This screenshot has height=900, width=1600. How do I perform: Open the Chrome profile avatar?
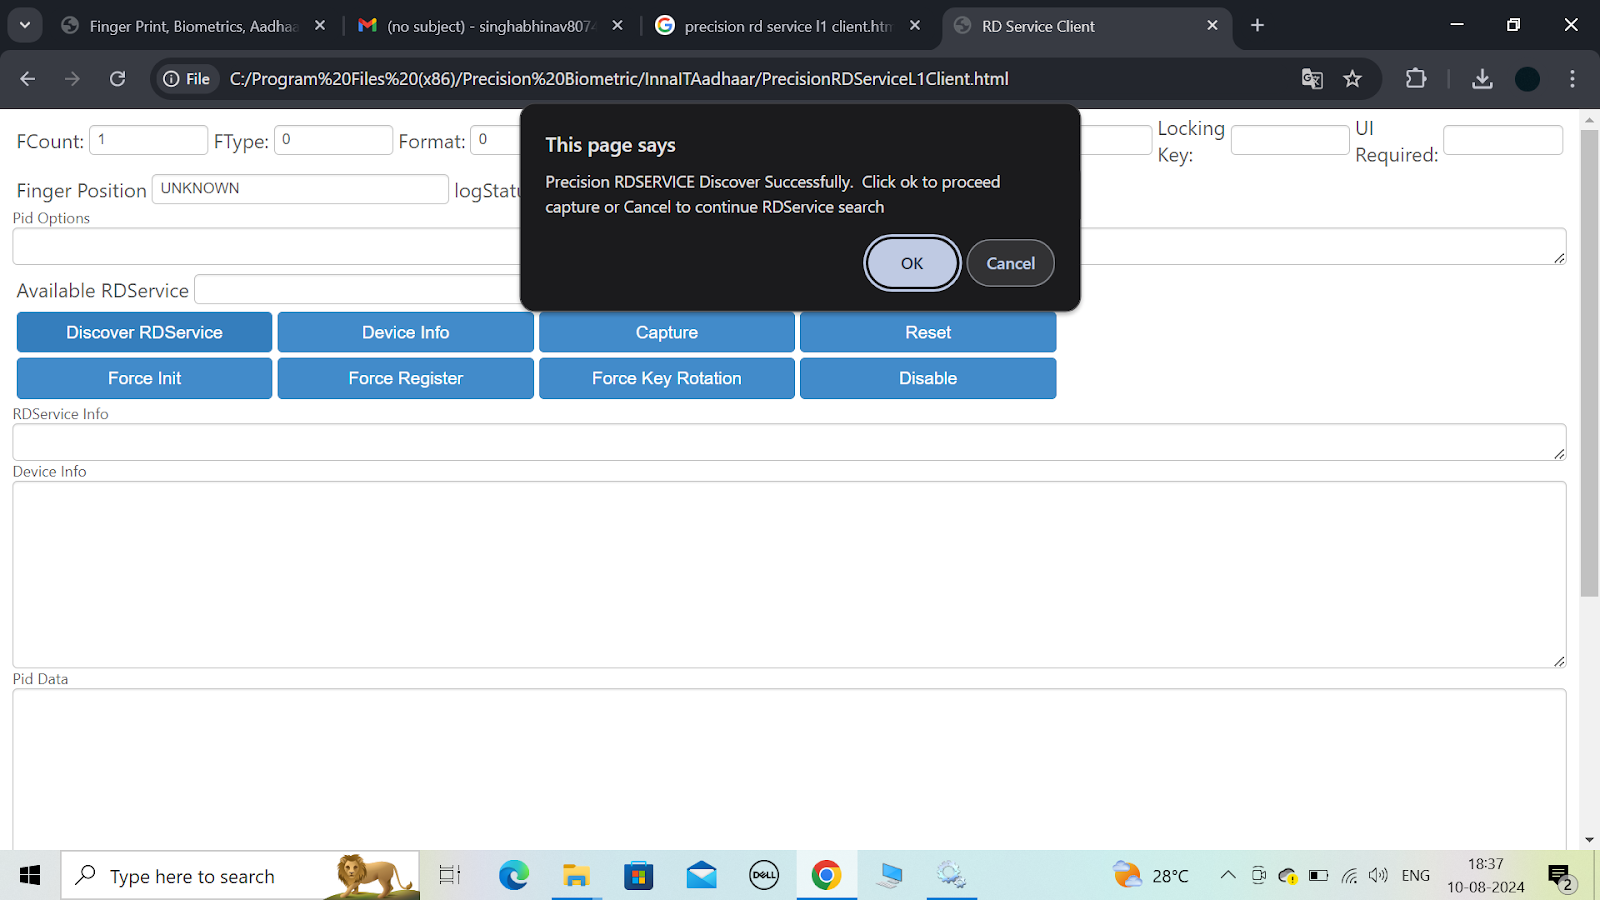point(1527,79)
